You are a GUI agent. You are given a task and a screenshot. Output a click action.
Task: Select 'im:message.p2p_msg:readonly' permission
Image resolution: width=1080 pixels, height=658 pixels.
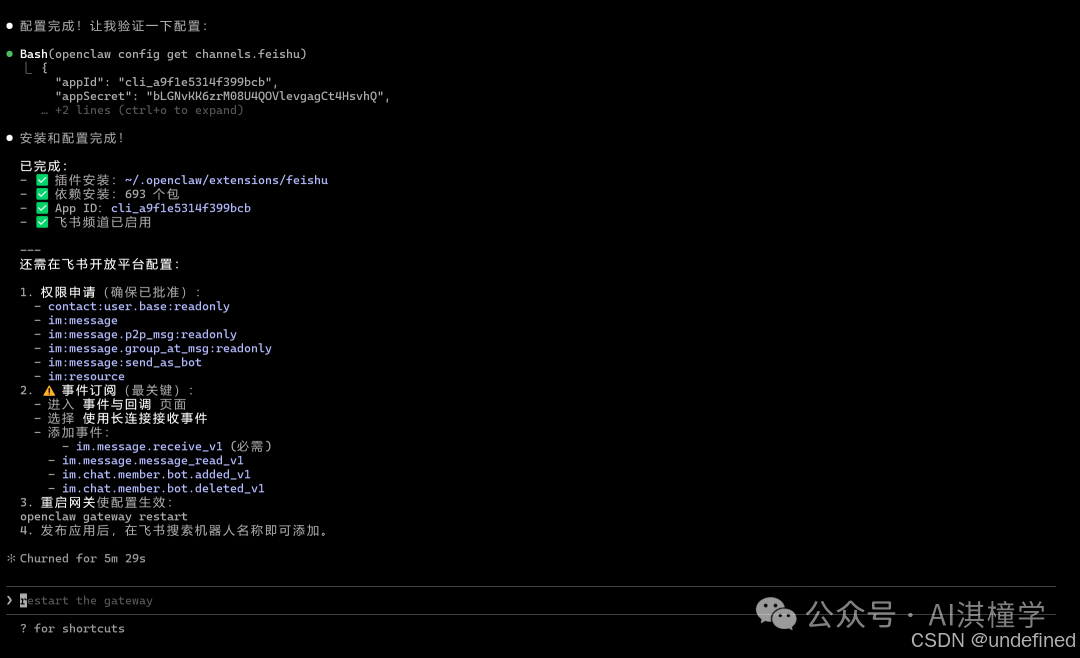coord(142,334)
